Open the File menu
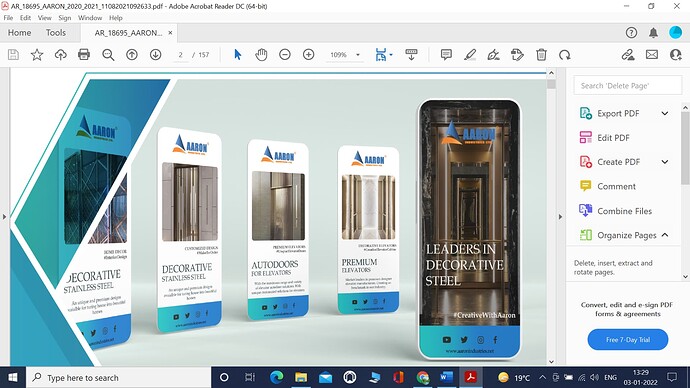 [8, 18]
